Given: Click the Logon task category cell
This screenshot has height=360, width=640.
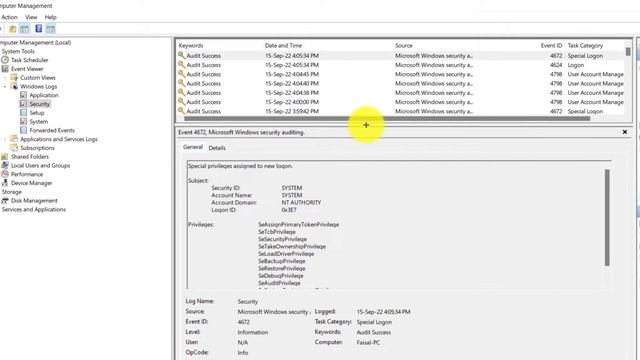Looking at the screenshot, I should [x=576, y=65].
